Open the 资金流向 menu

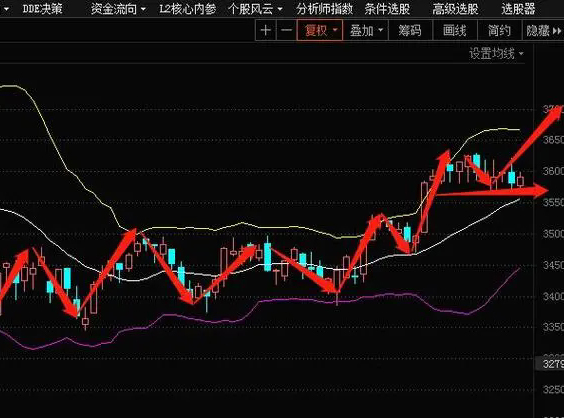pyautogui.click(x=118, y=9)
